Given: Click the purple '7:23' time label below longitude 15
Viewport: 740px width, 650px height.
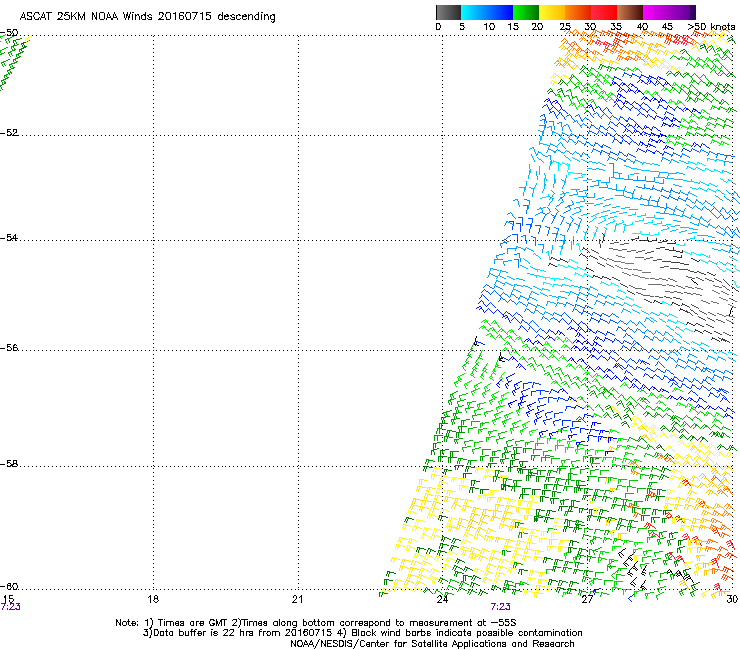Looking at the screenshot, I should (10, 607).
